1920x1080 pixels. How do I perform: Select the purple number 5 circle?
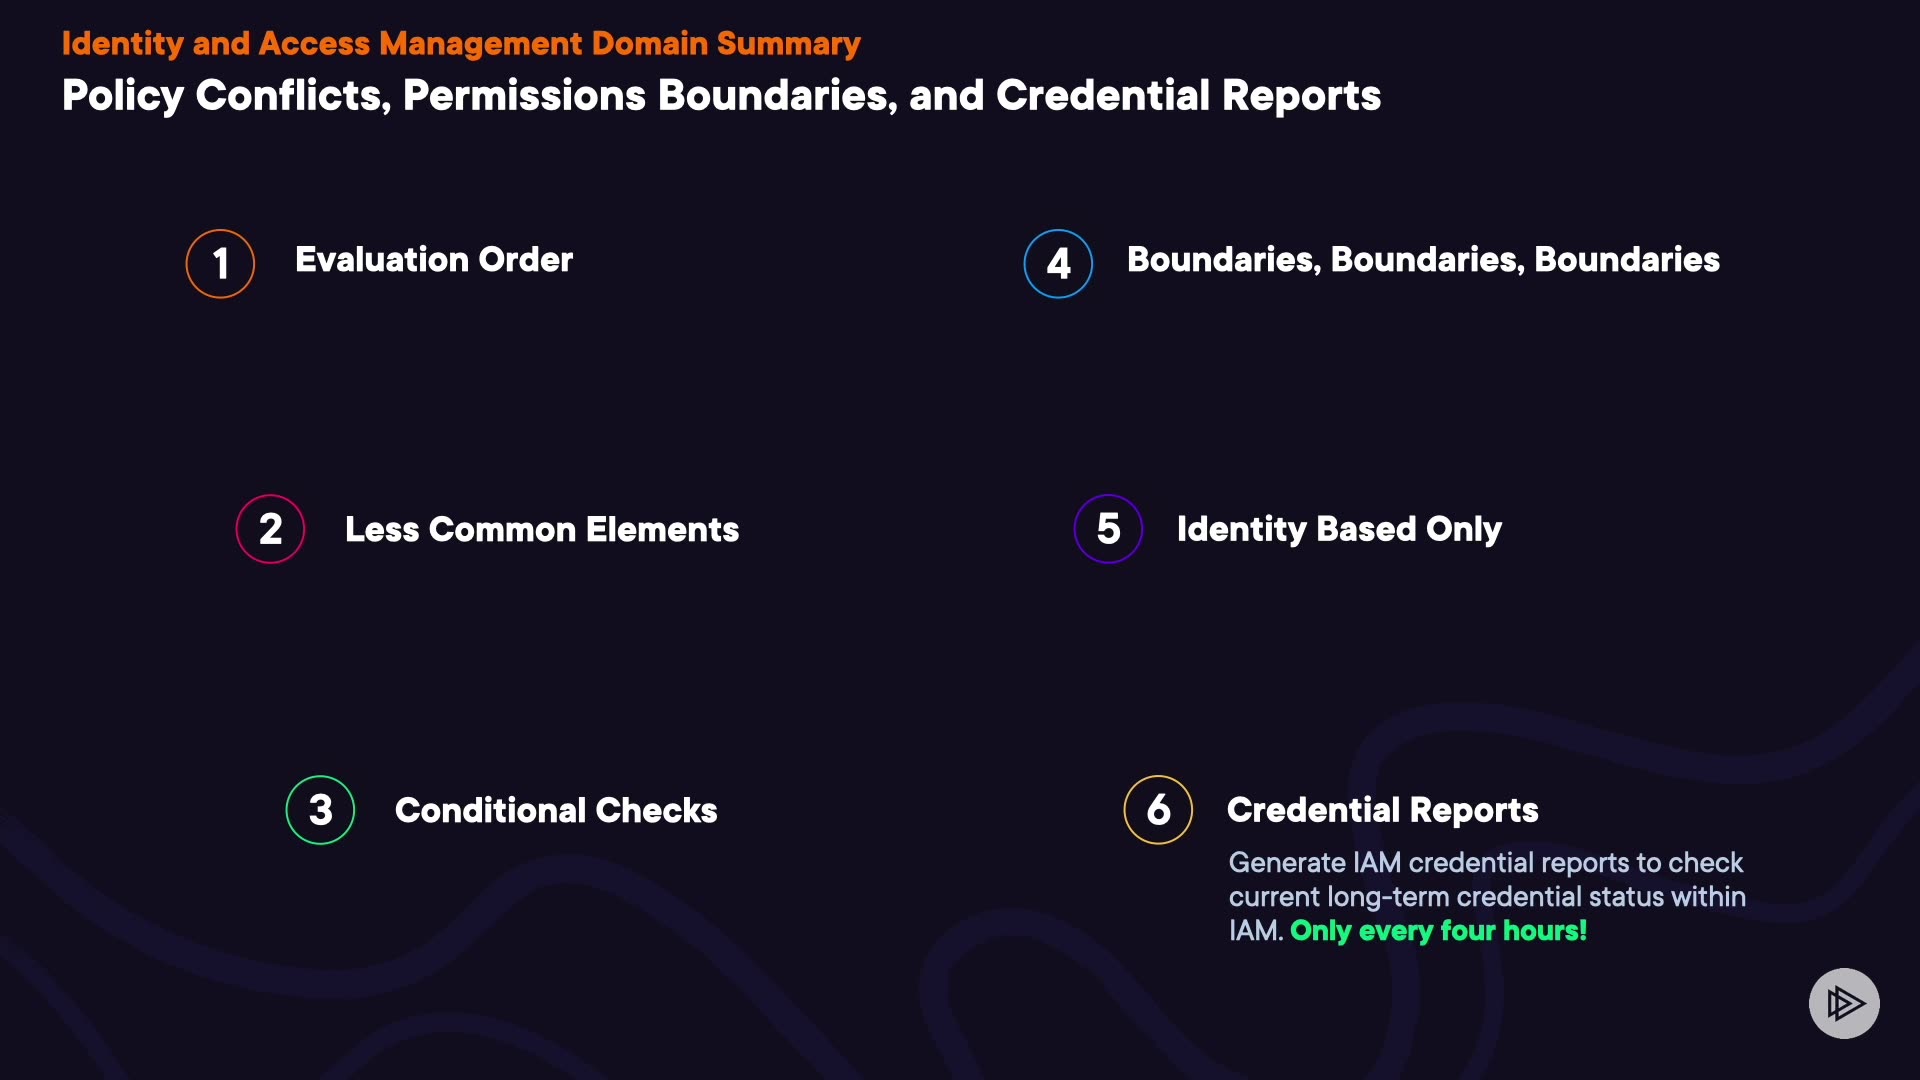tap(1108, 529)
